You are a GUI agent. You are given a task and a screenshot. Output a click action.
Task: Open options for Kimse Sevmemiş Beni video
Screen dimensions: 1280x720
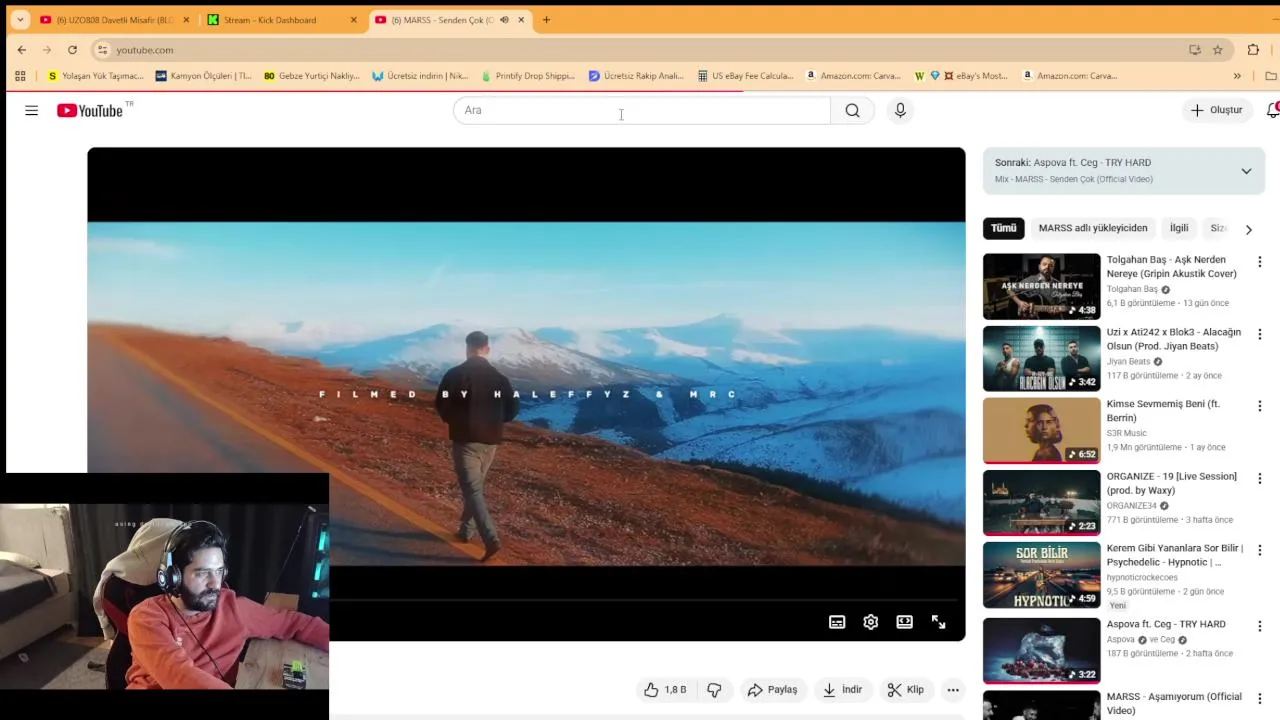[x=1259, y=406]
